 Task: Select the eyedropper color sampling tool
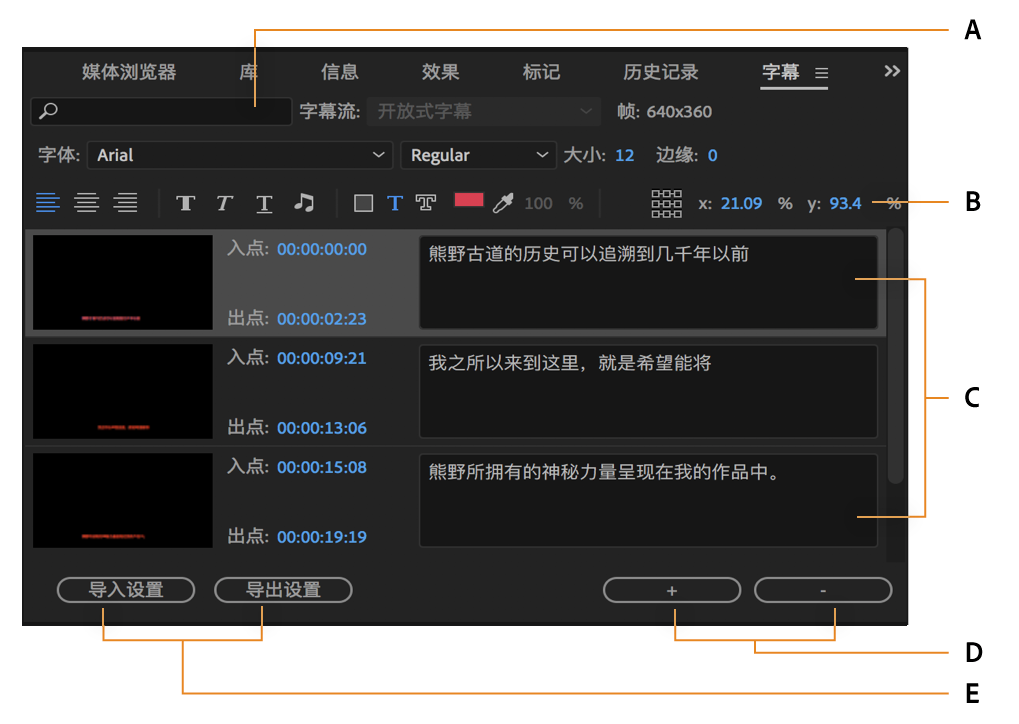point(502,202)
